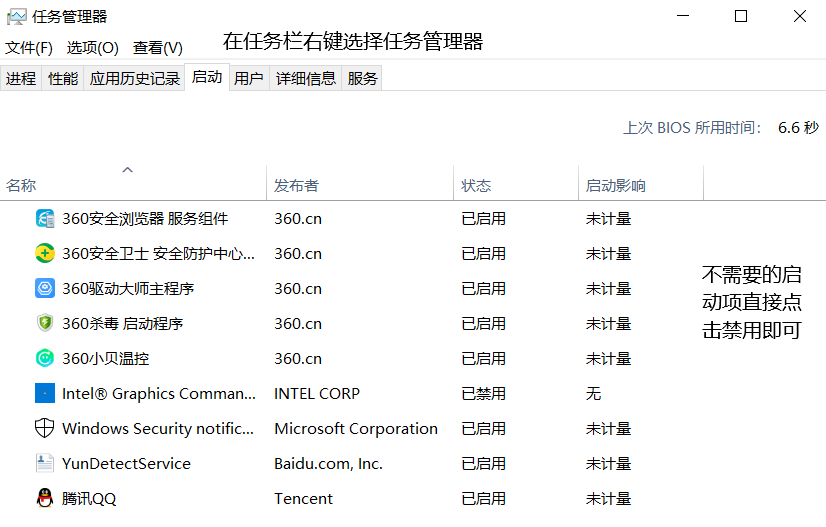Select the YunDetectService row name

126,464
